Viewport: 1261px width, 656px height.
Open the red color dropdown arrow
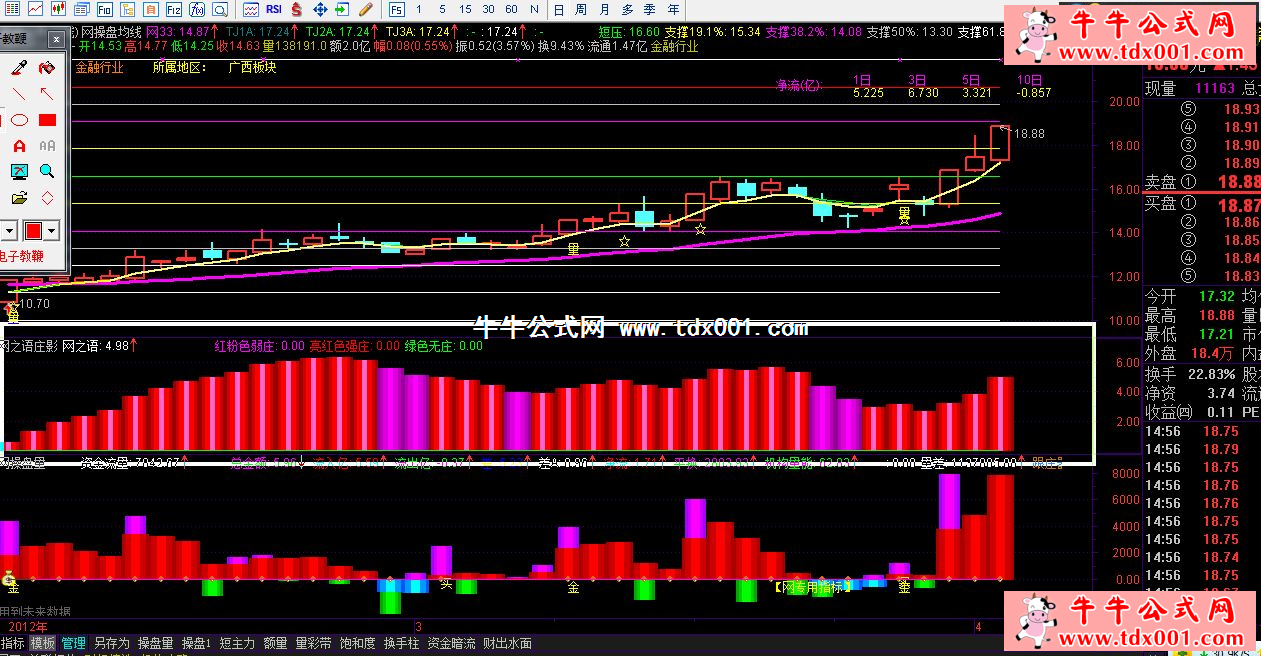[x=52, y=231]
